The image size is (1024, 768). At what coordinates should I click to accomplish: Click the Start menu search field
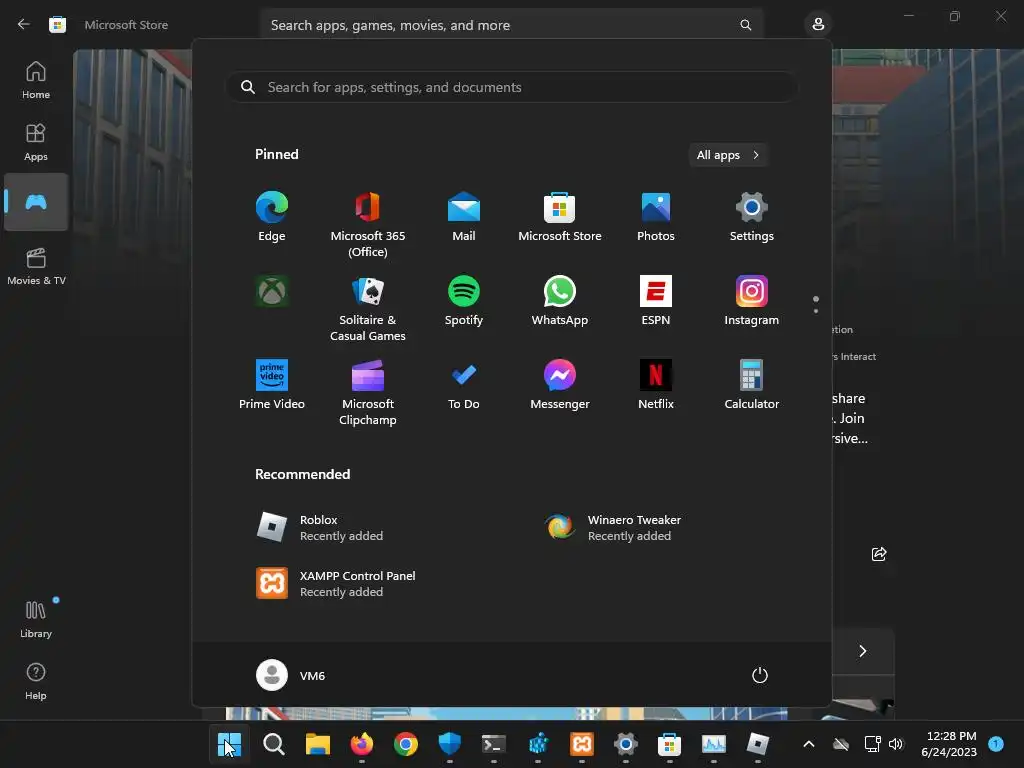[x=511, y=87]
